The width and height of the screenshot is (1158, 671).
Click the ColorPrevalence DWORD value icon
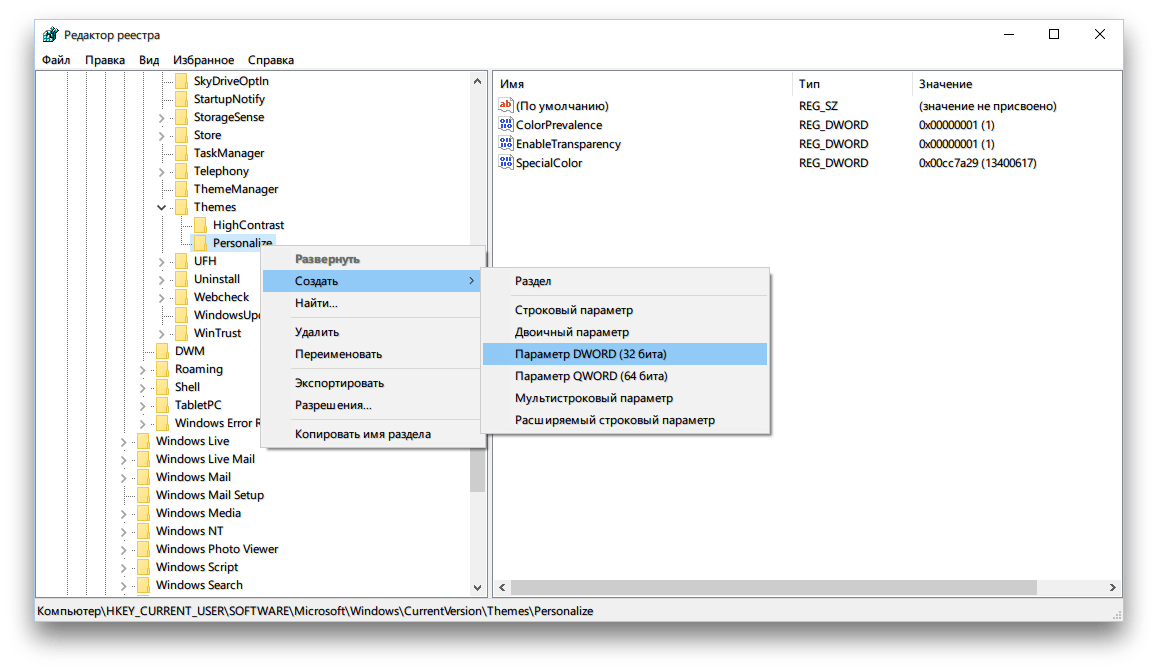(506, 124)
